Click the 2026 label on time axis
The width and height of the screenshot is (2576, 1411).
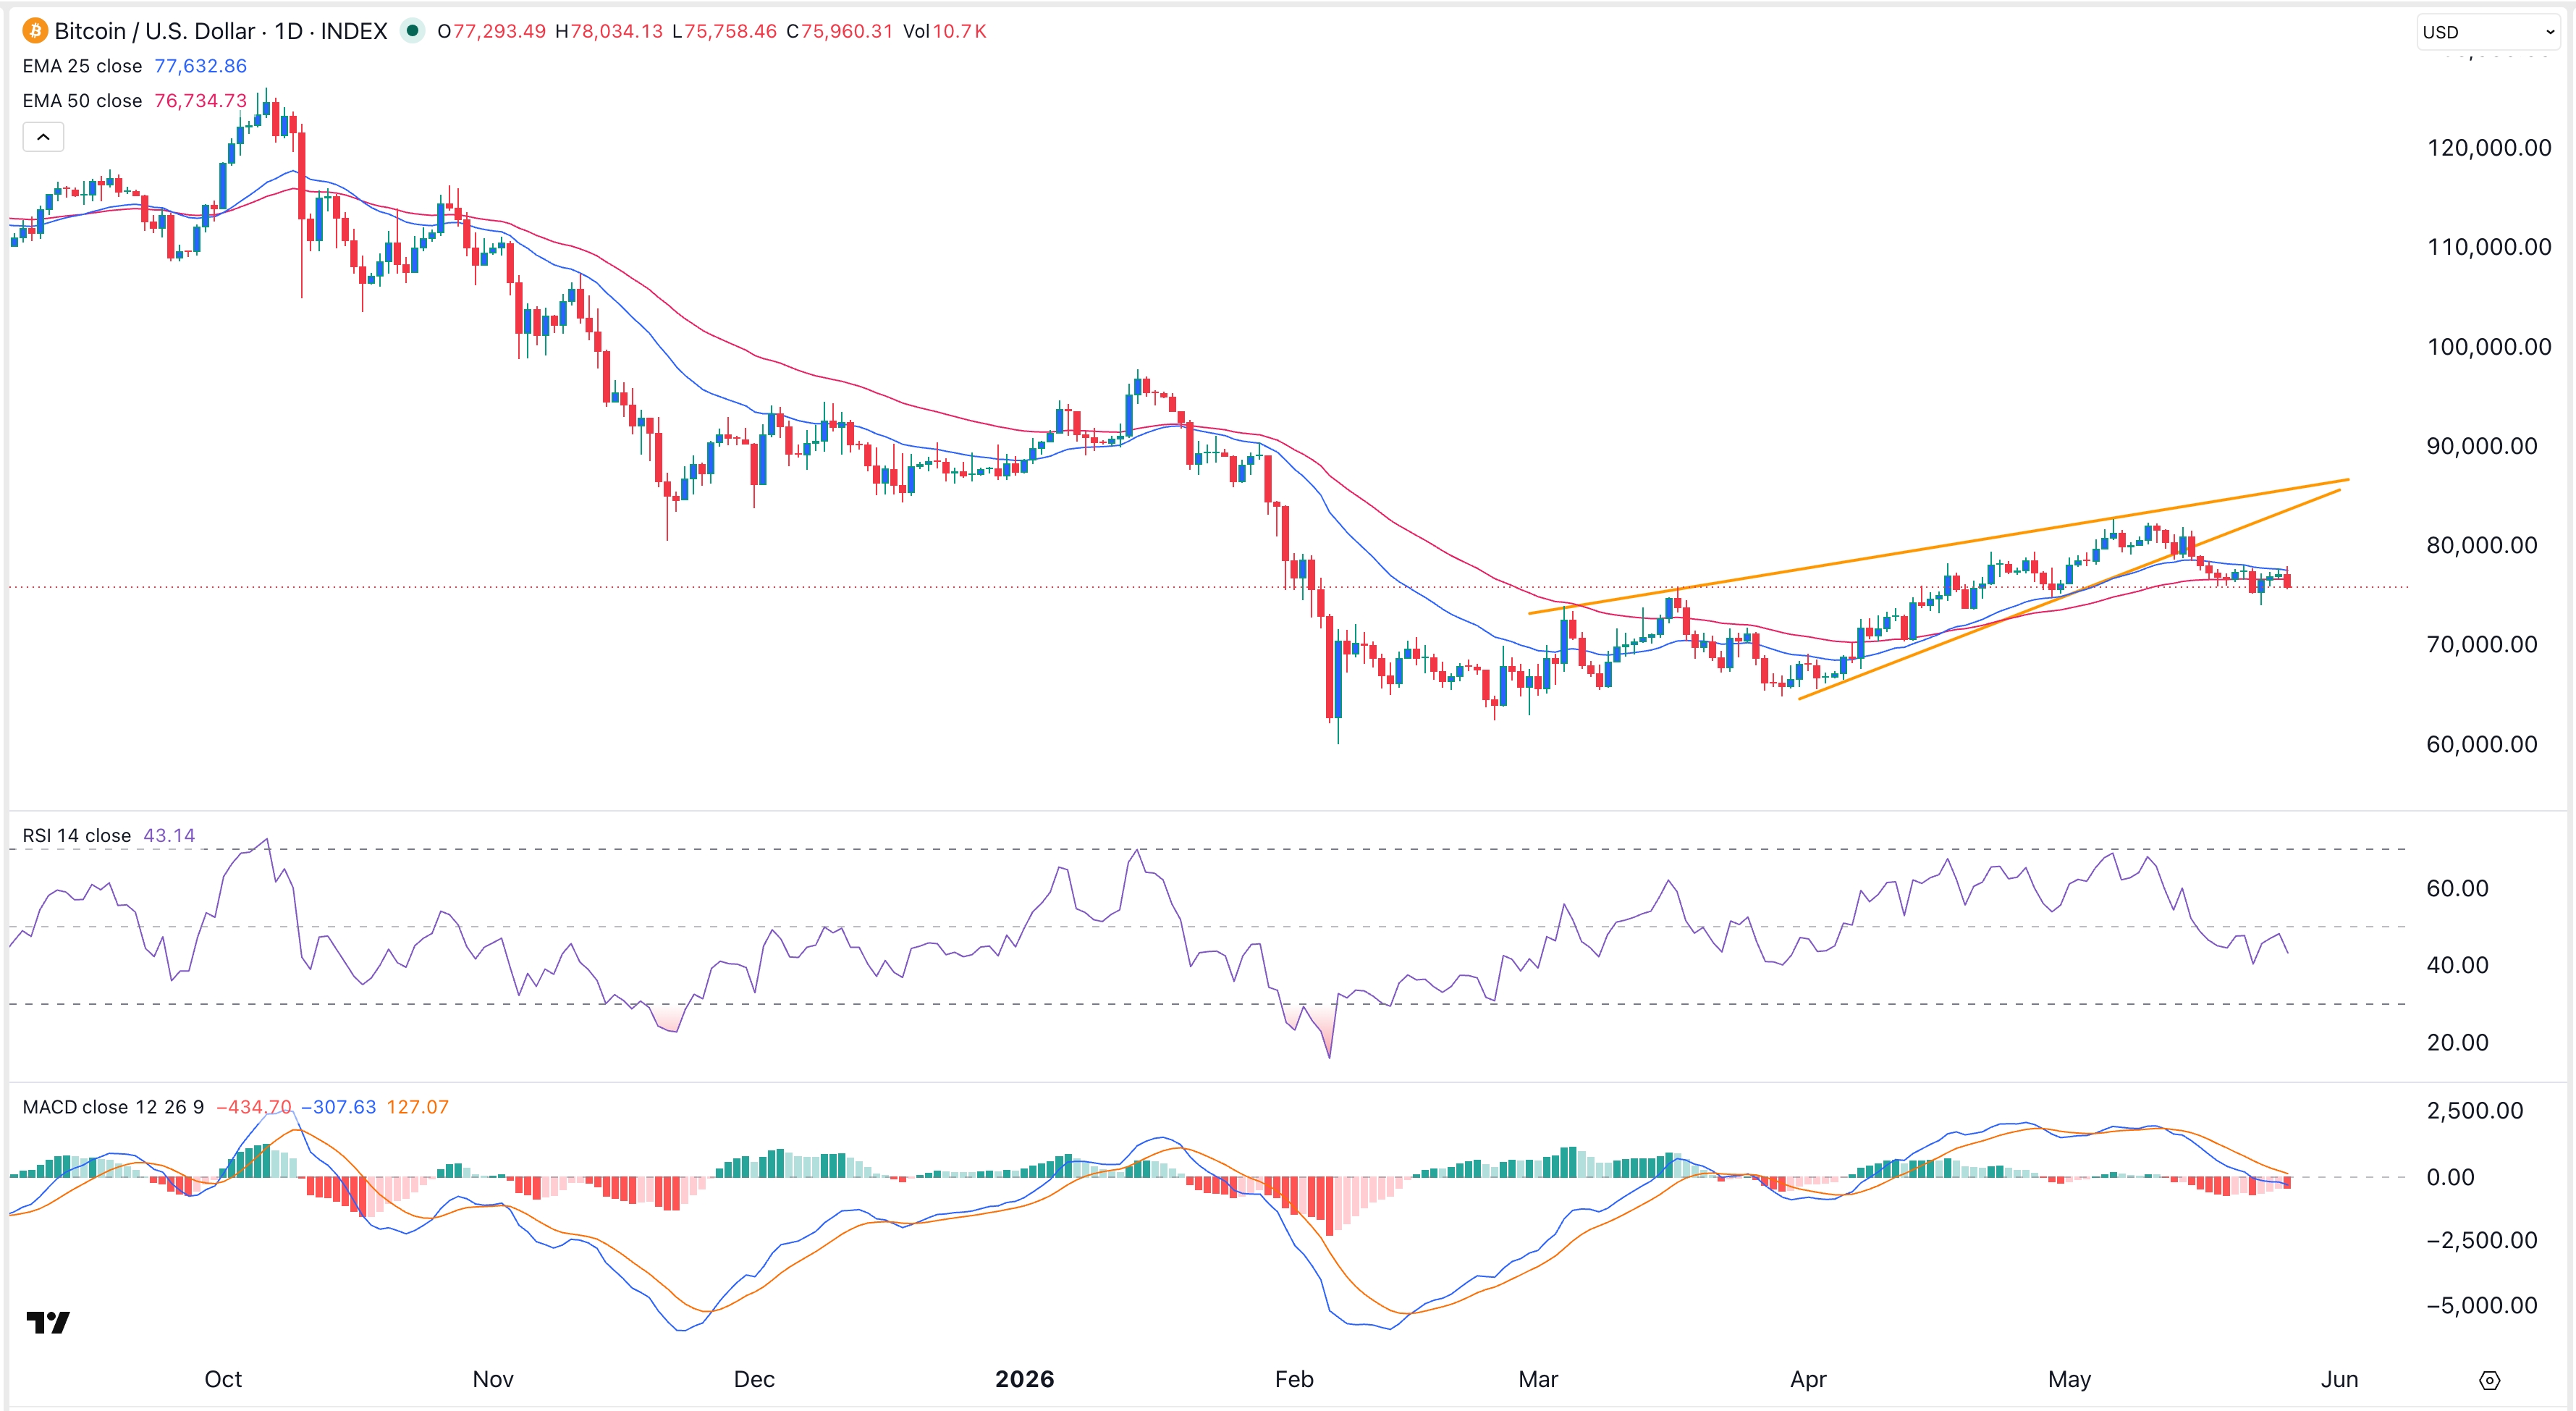(x=1024, y=1380)
